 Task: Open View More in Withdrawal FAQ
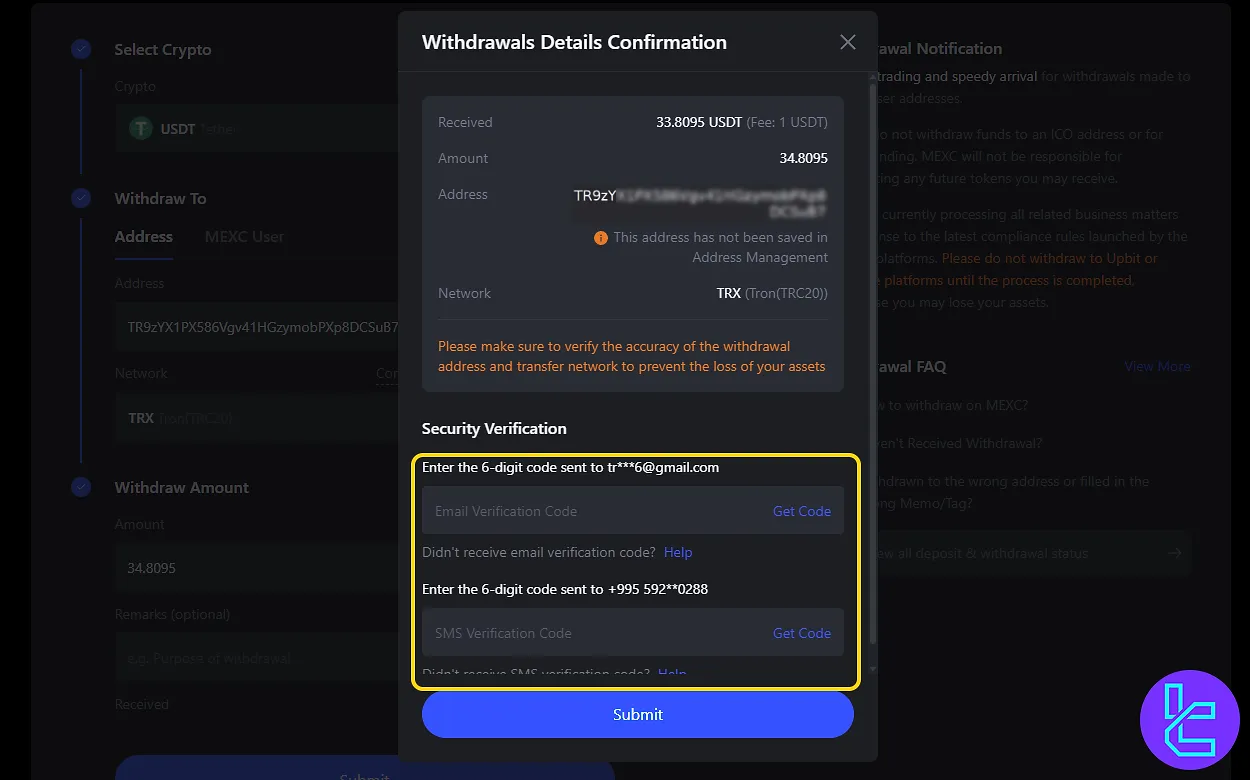pyautogui.click(x=1157, y=366)
